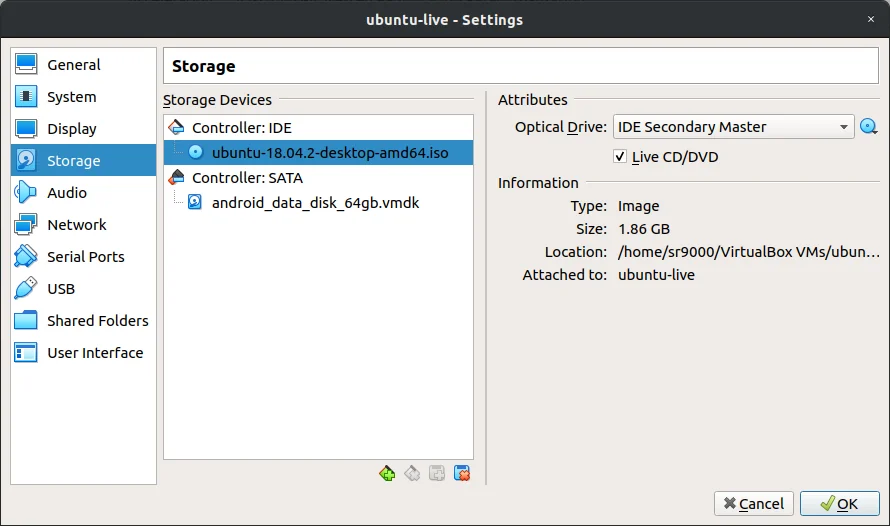
Task: Remove the selected storage attachment
Action: pos(462,473)
